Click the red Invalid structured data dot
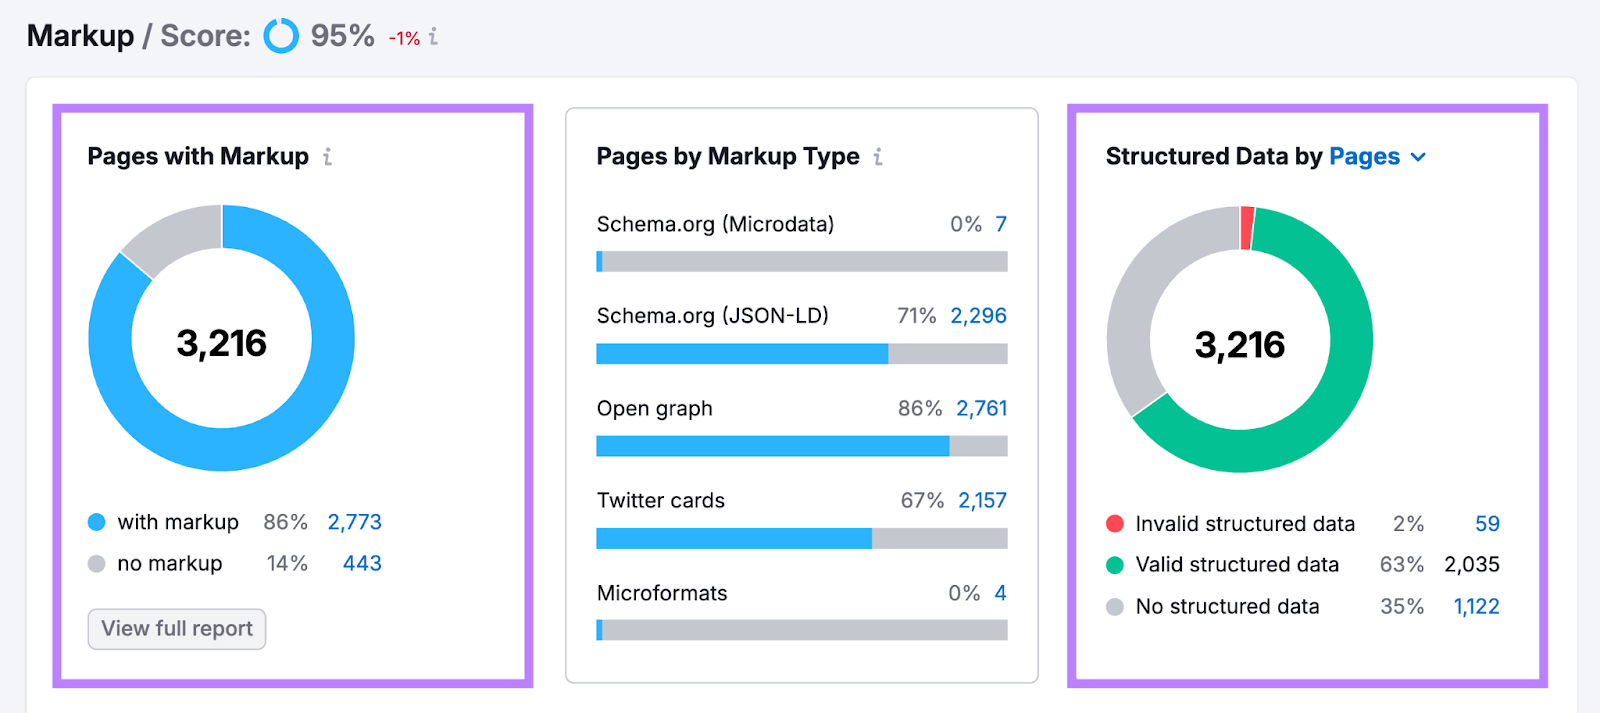Viewport: 1600px width, 713px height. click(x=1115, y=524)
